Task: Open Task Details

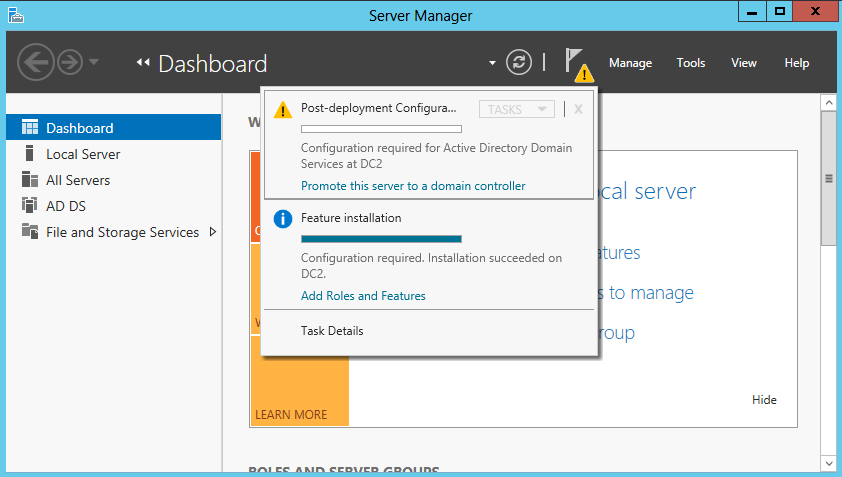Action: [332, 331]
